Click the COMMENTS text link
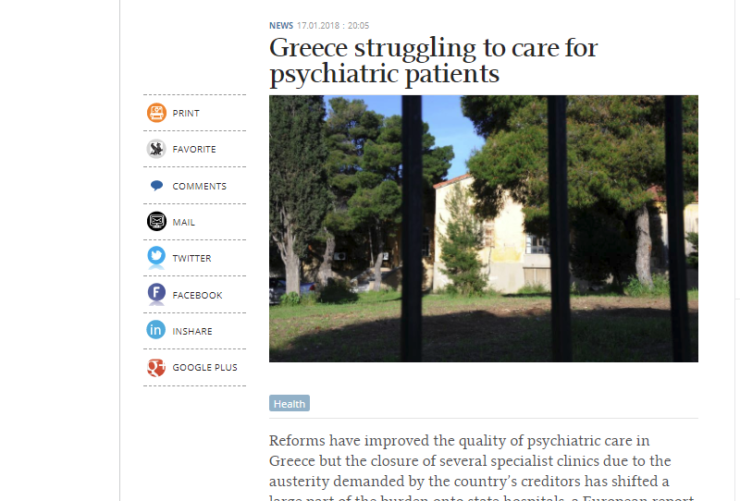This screenshot has width=740, height=501. coord(199,186)
